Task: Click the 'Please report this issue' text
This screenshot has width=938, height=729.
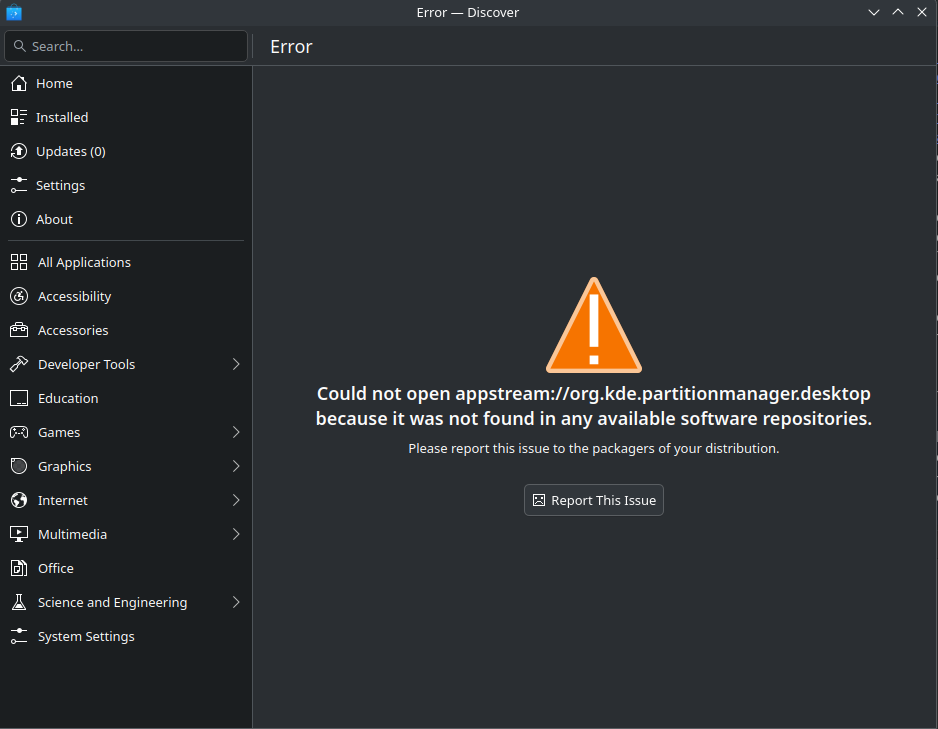Action: click(x=593, y=449)
